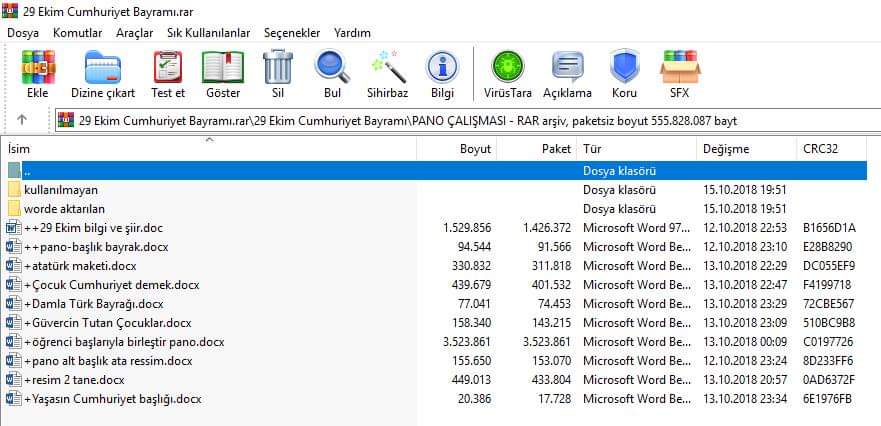Sort list by Değişme date column
The width and height of the screenshot is (881, 426).
coord(725,149)
